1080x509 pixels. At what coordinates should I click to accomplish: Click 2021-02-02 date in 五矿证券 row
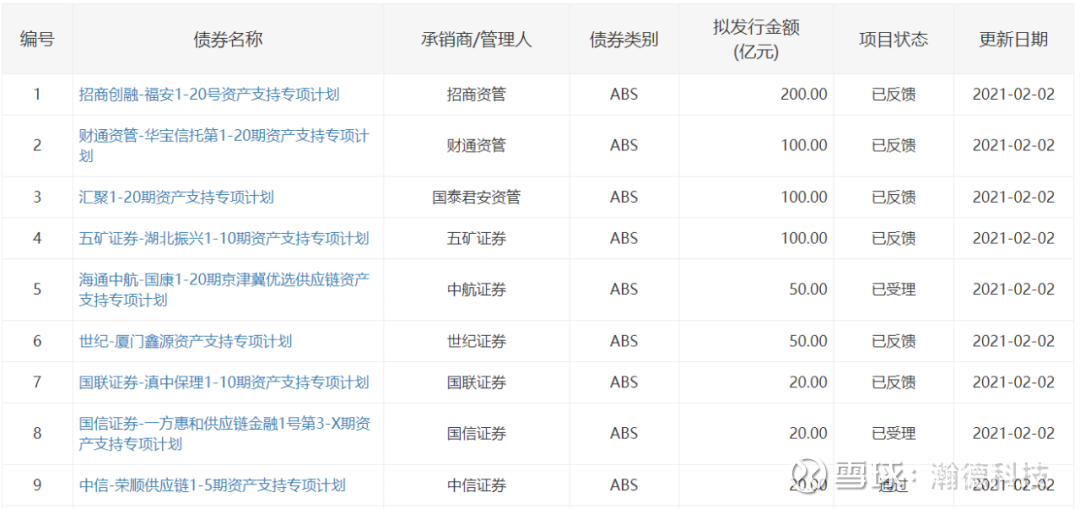1013,238
